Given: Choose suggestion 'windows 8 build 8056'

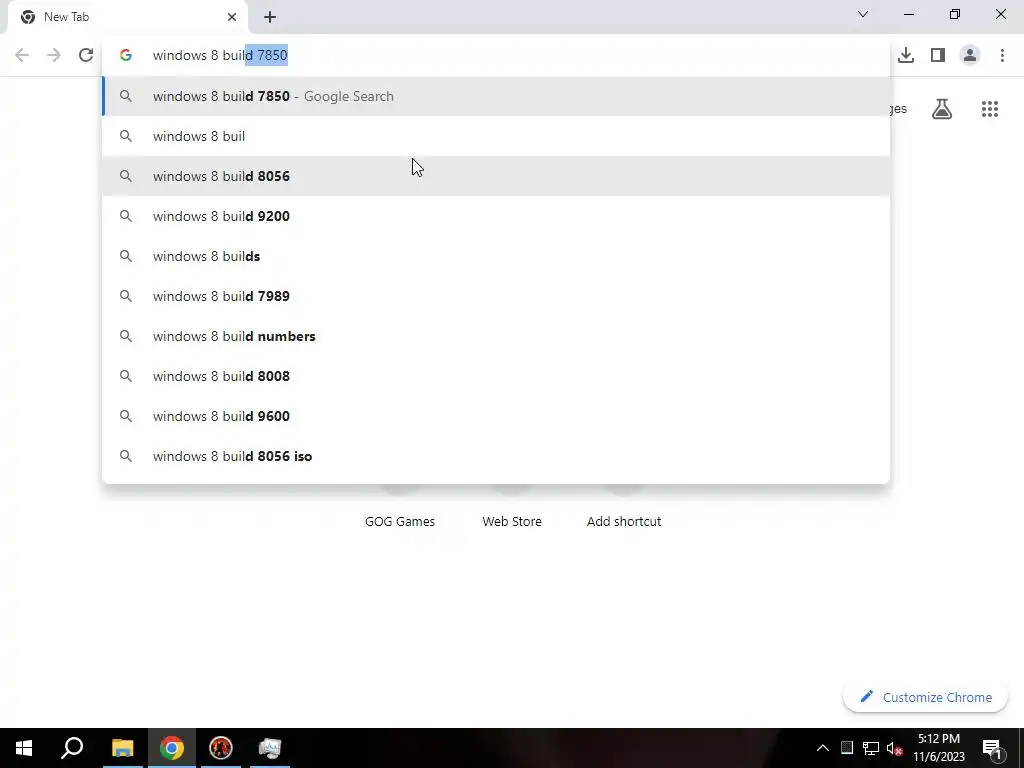Looking at the screenshot, I should click(x=496, y=176).
